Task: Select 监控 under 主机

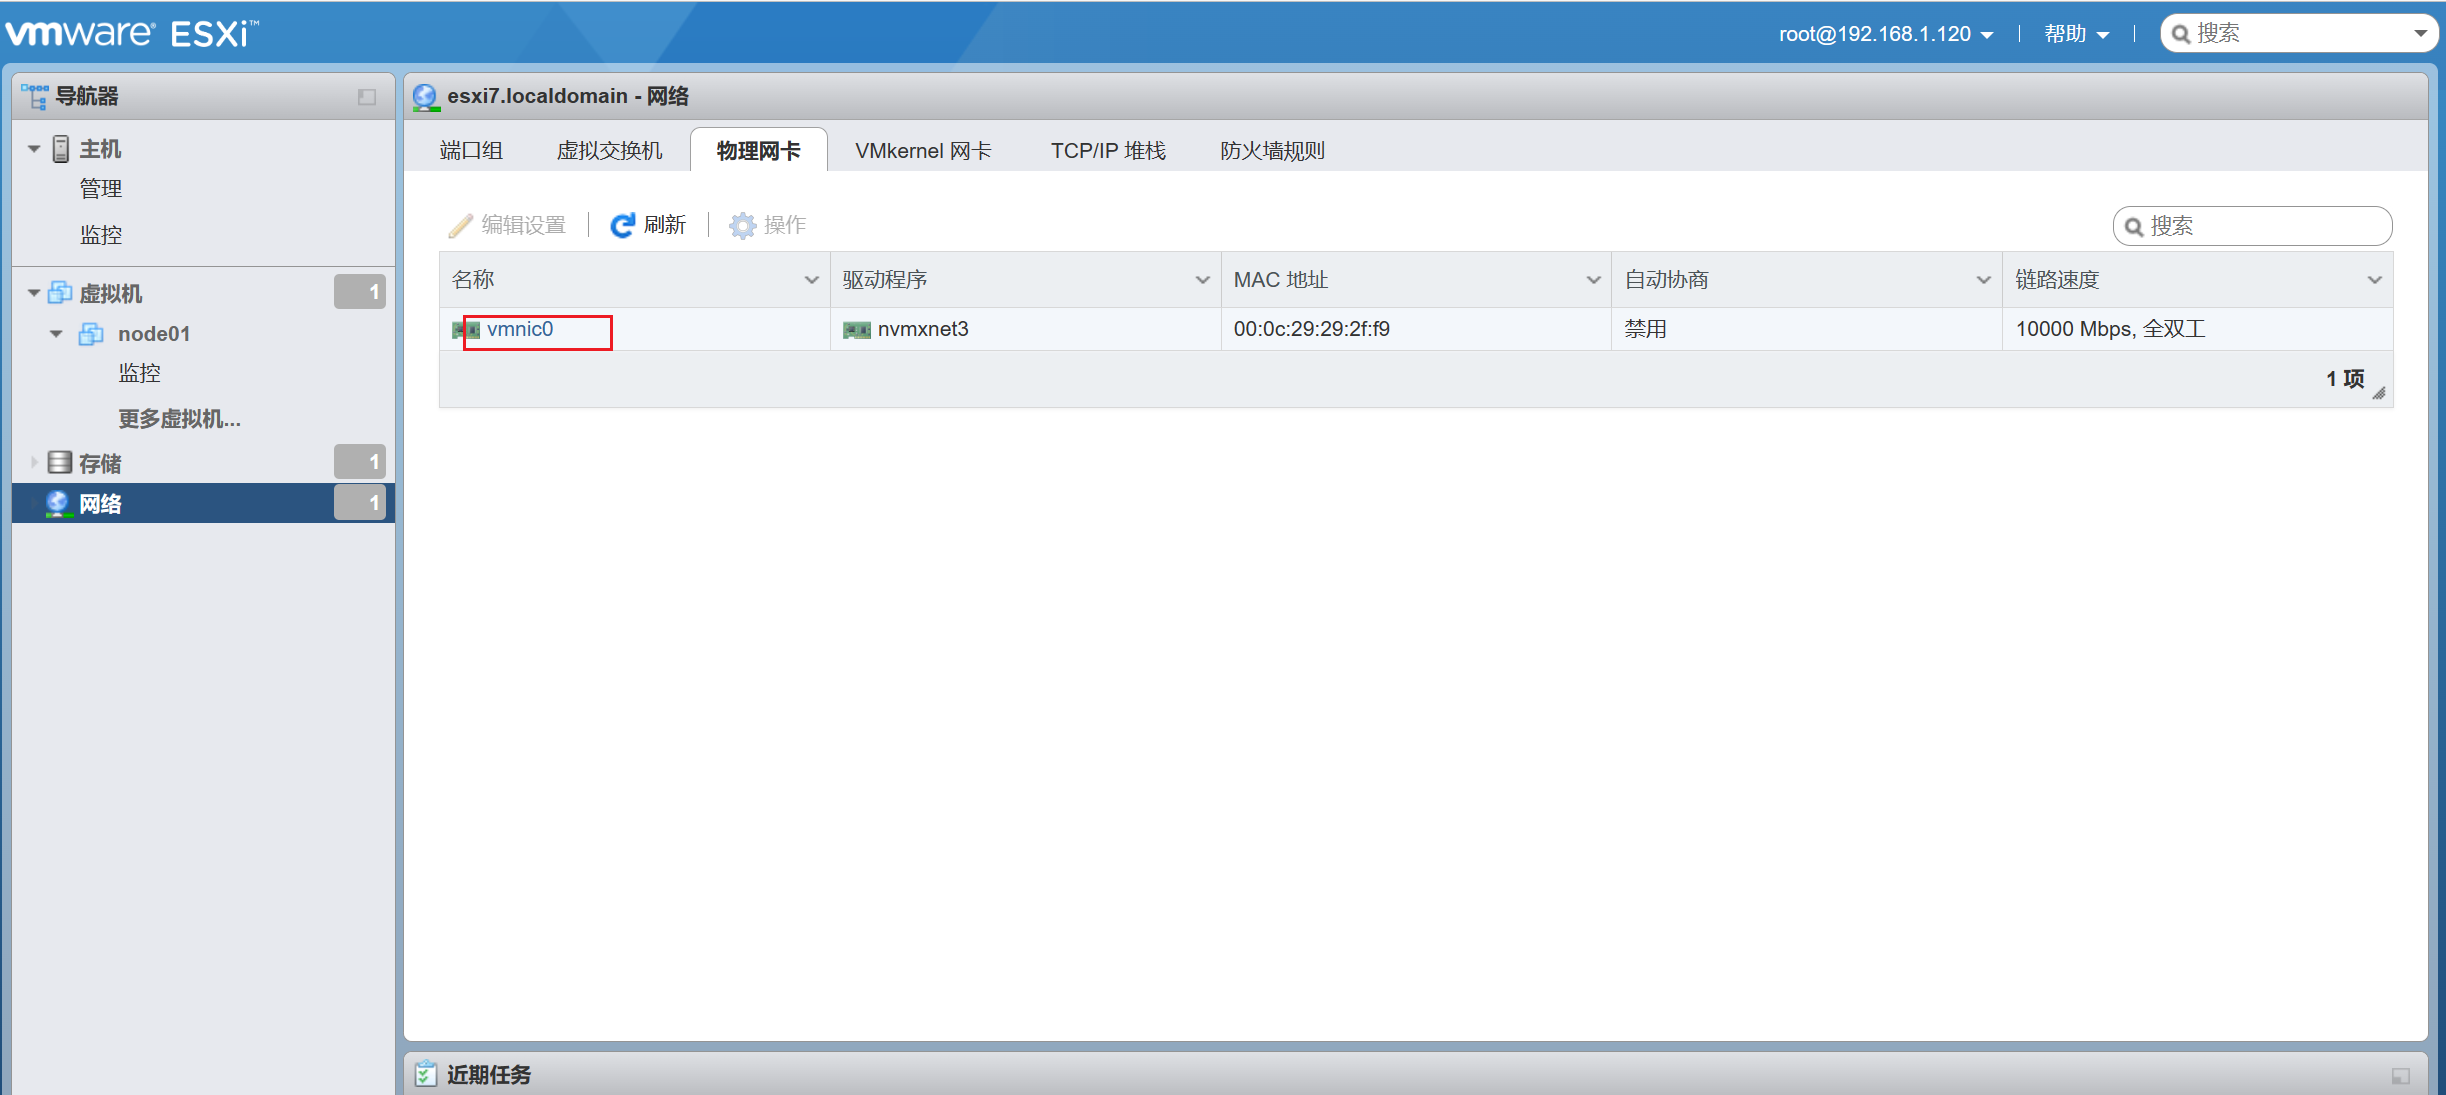Action: click(x=101, y=235)
